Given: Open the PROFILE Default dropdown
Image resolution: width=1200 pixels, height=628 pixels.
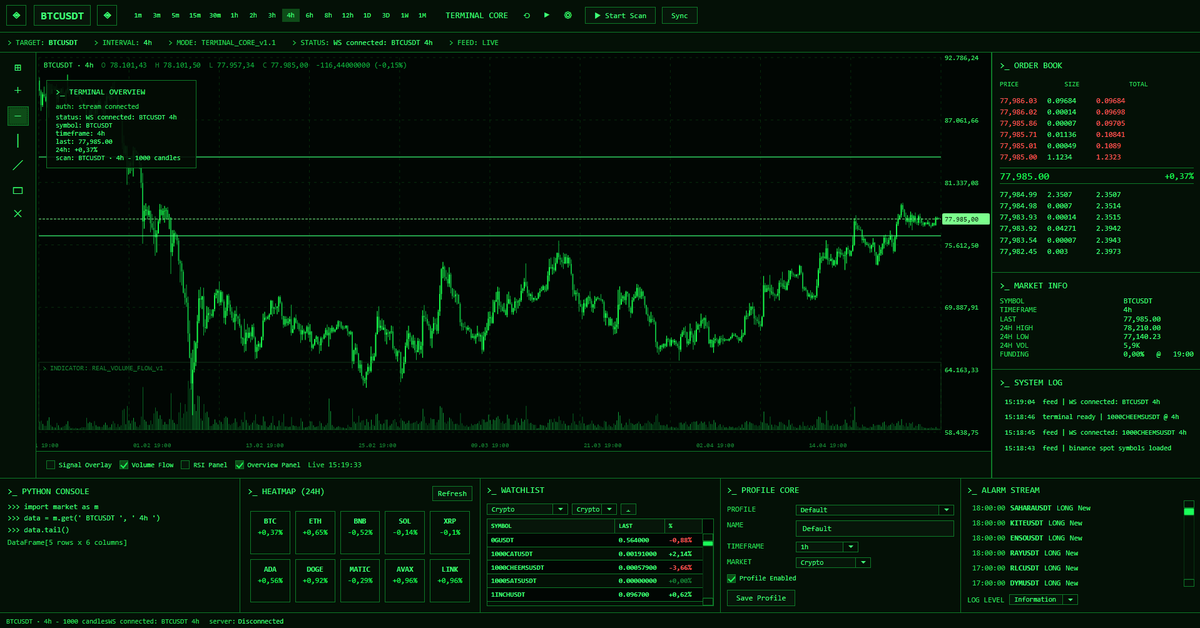Looking at the screenshot, I should 875,510.
